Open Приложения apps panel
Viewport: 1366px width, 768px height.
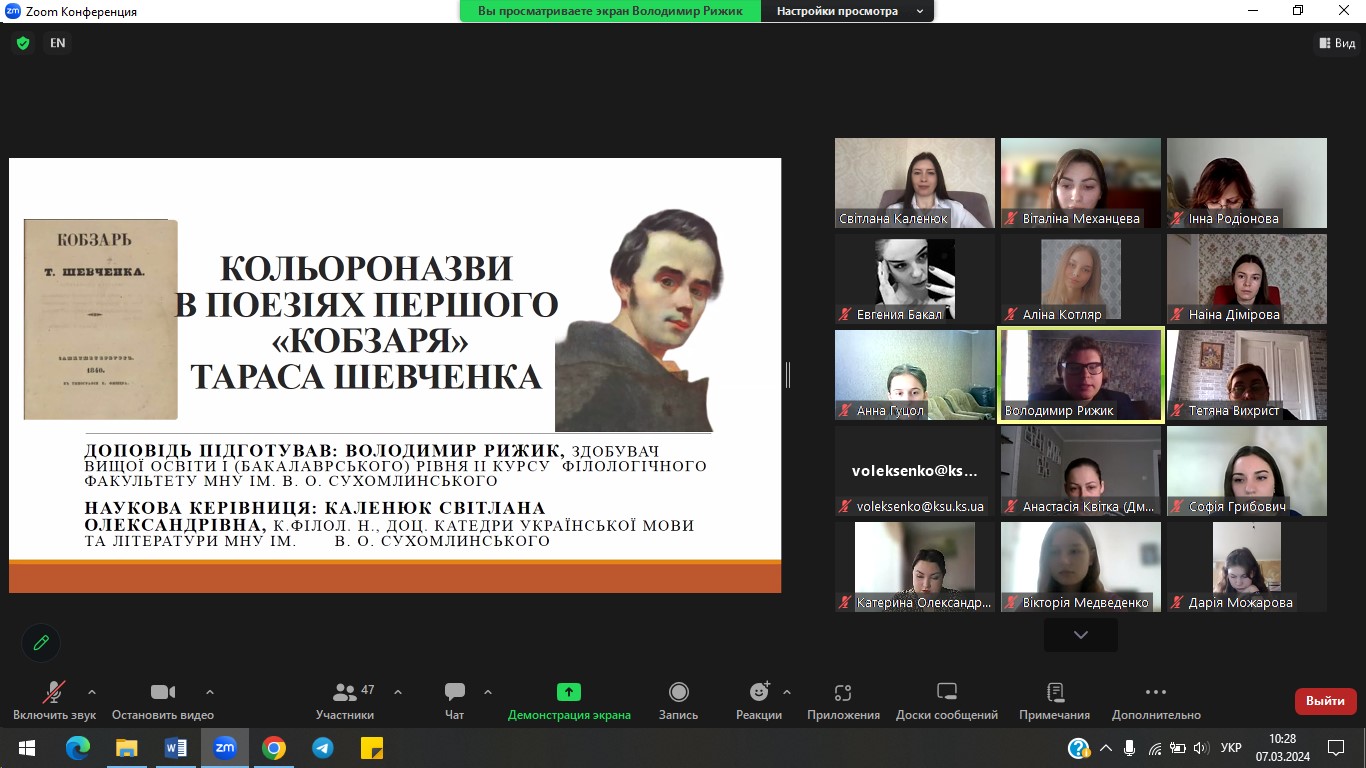[x=843, y=700]
